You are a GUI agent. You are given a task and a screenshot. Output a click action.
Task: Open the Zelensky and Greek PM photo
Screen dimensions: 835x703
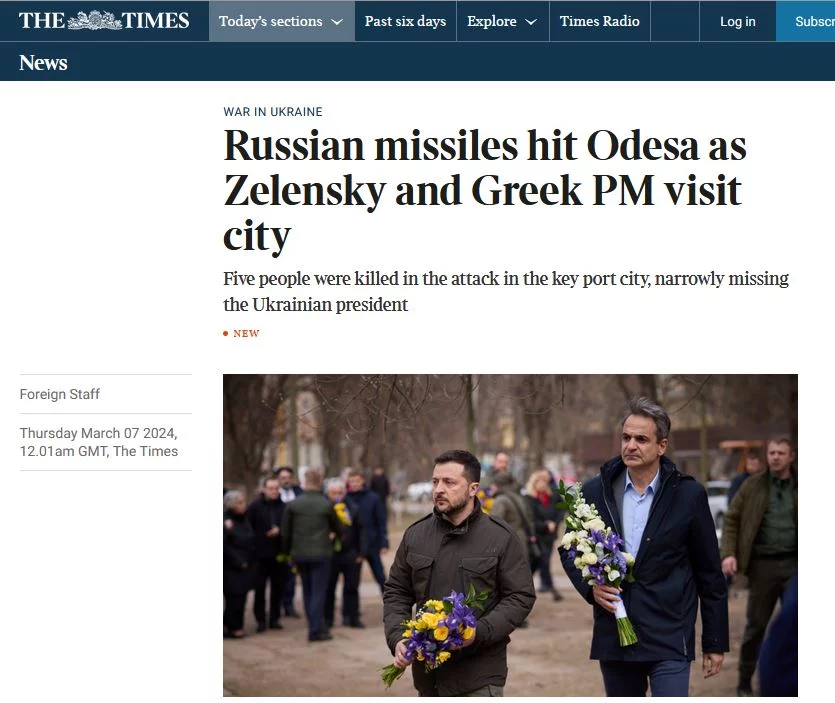tap(510, 535)
